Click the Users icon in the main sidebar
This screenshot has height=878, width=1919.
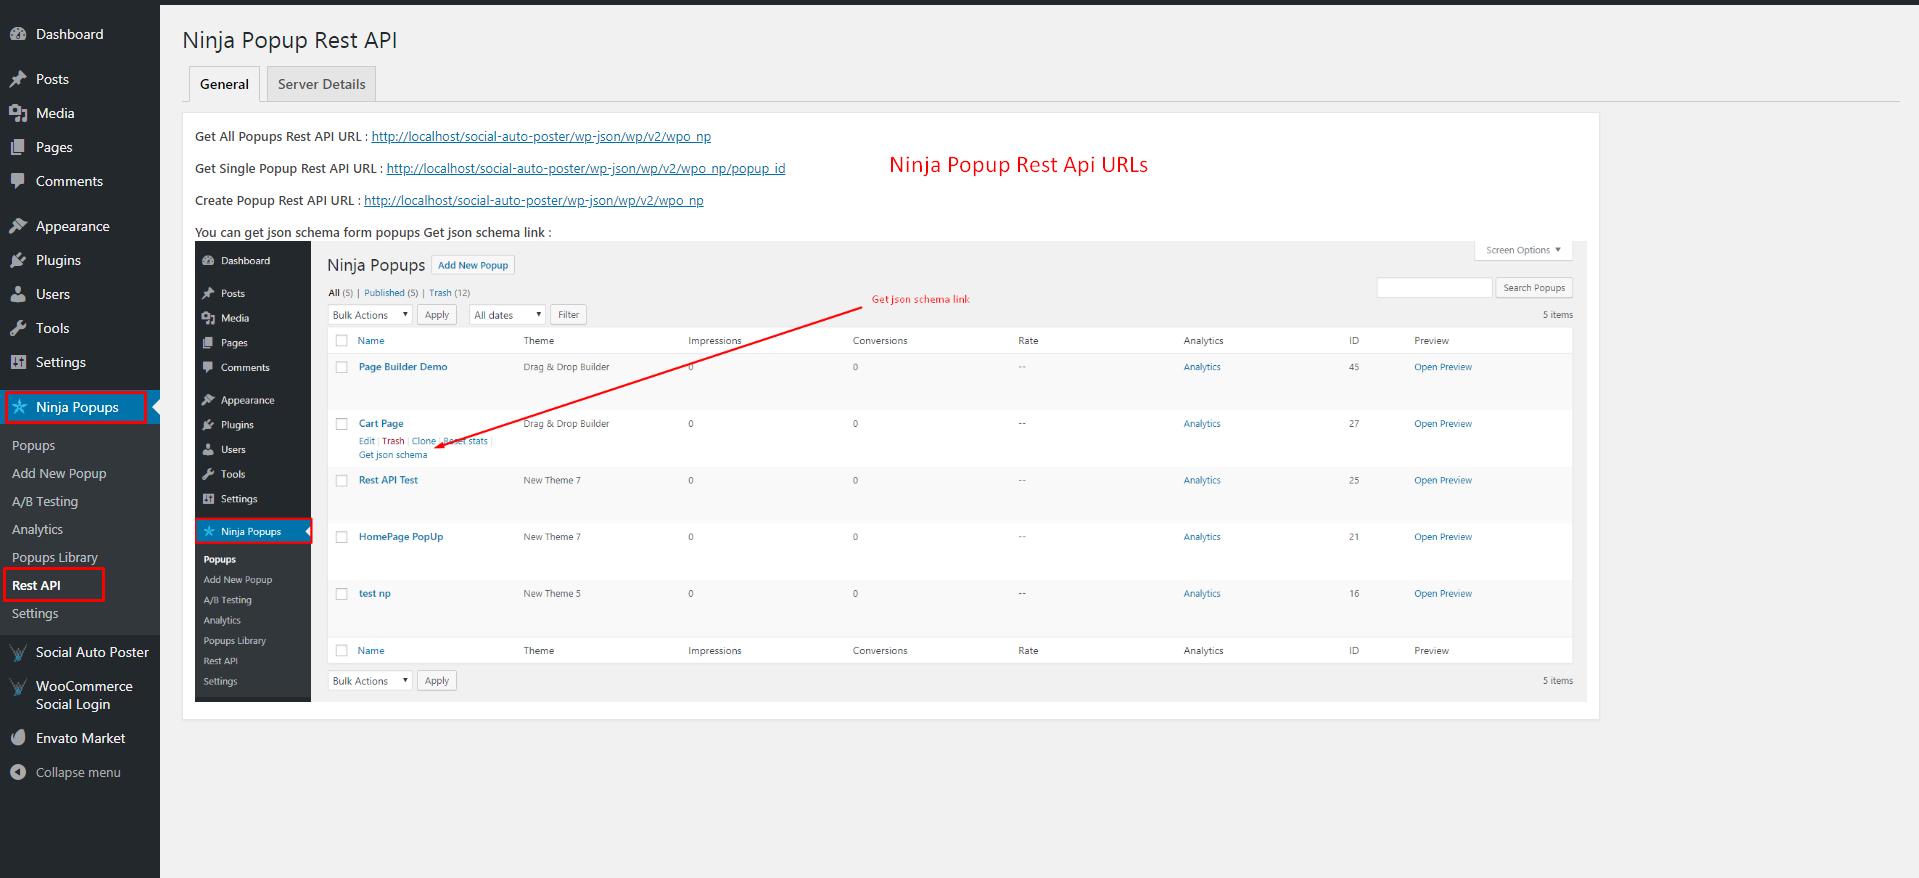(18, 294)
